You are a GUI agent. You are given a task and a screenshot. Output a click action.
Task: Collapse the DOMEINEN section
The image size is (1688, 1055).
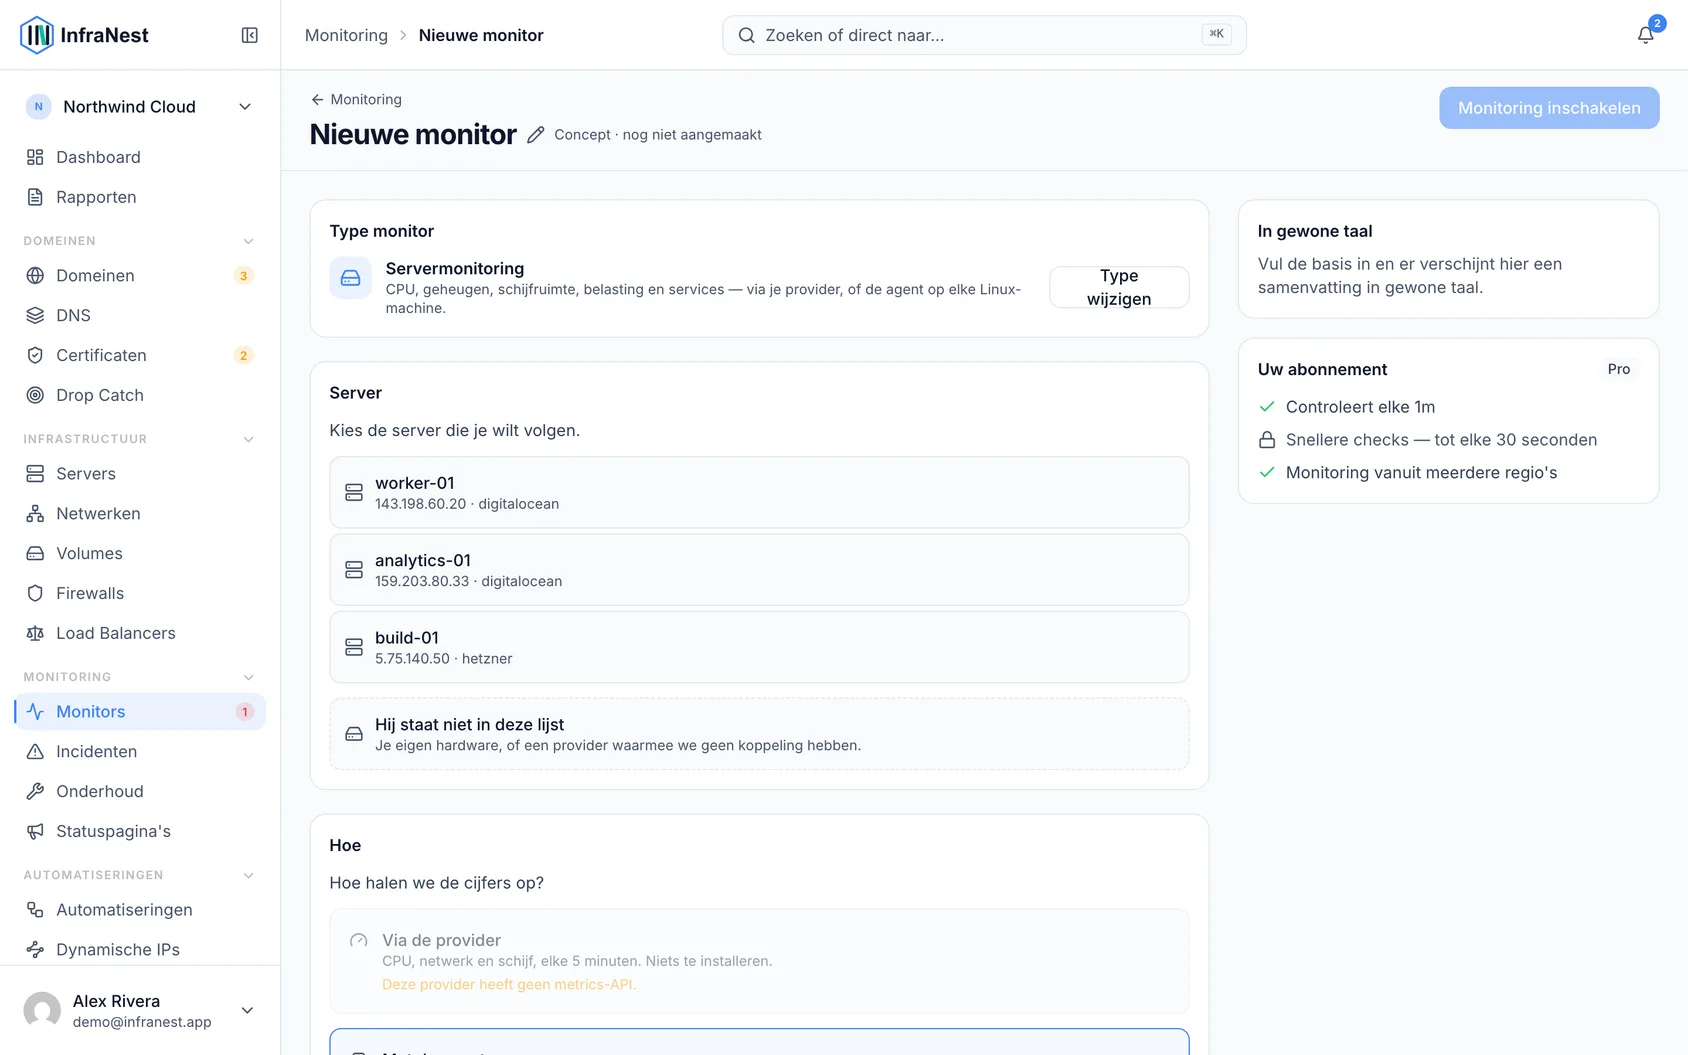coord(248,241)
